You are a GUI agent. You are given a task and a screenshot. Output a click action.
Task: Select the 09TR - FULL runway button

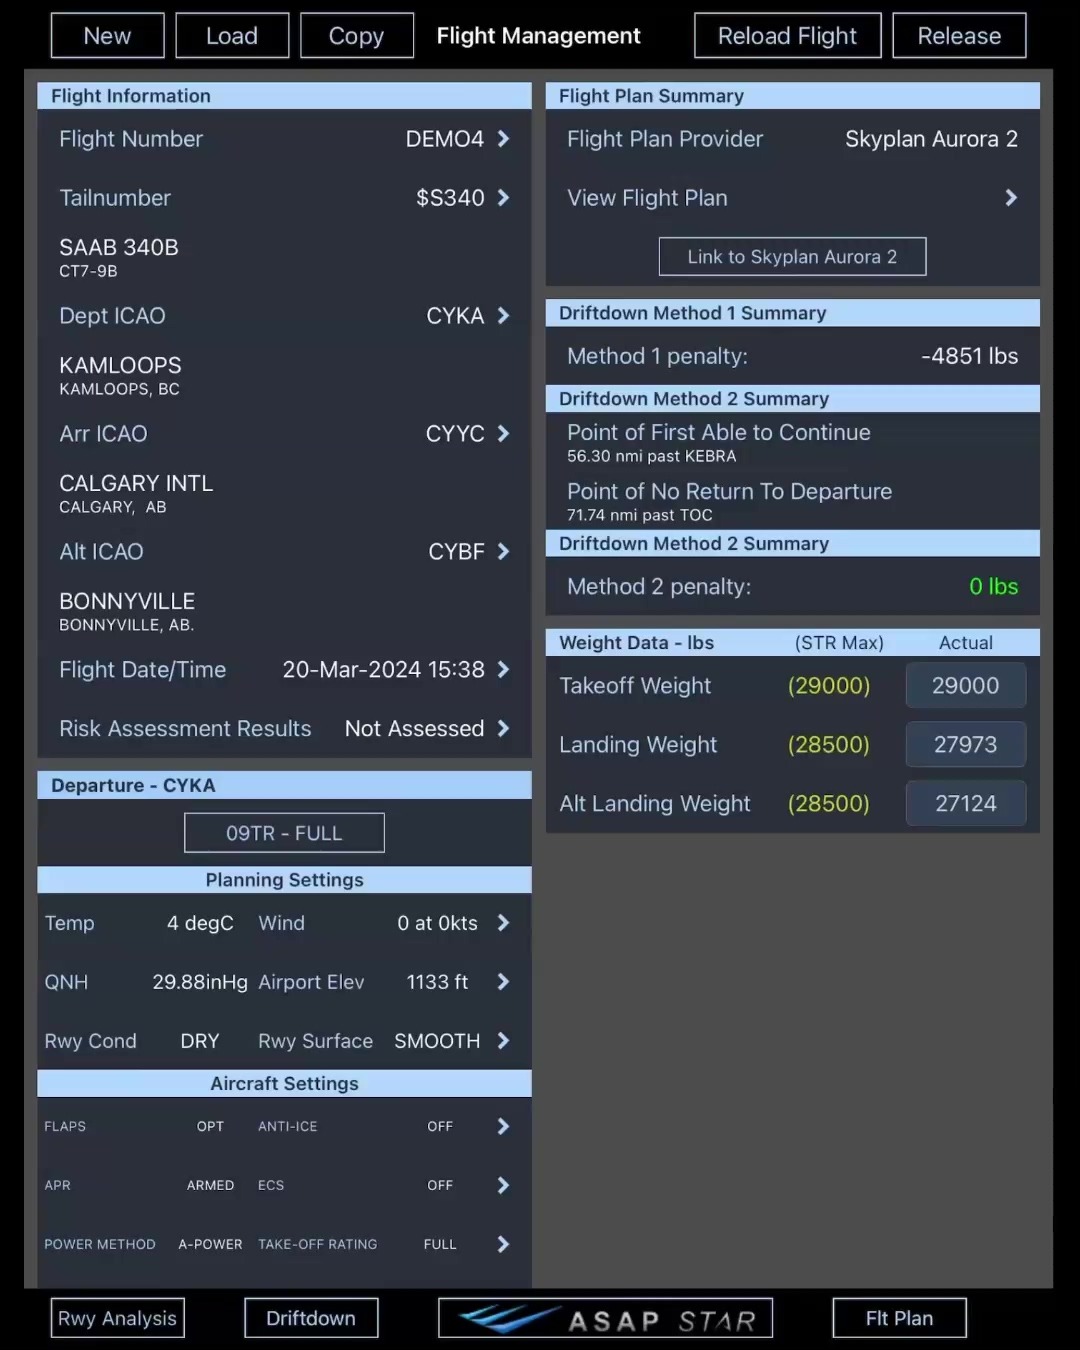tap(284, 833)
